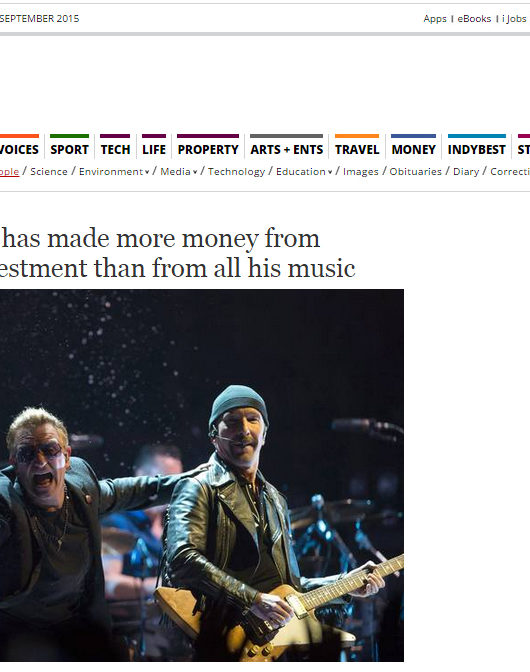Image resolution: width=530 pixels, height=672 pixels.
Task: Open the eBooks link
Action: tap(474, 19)
